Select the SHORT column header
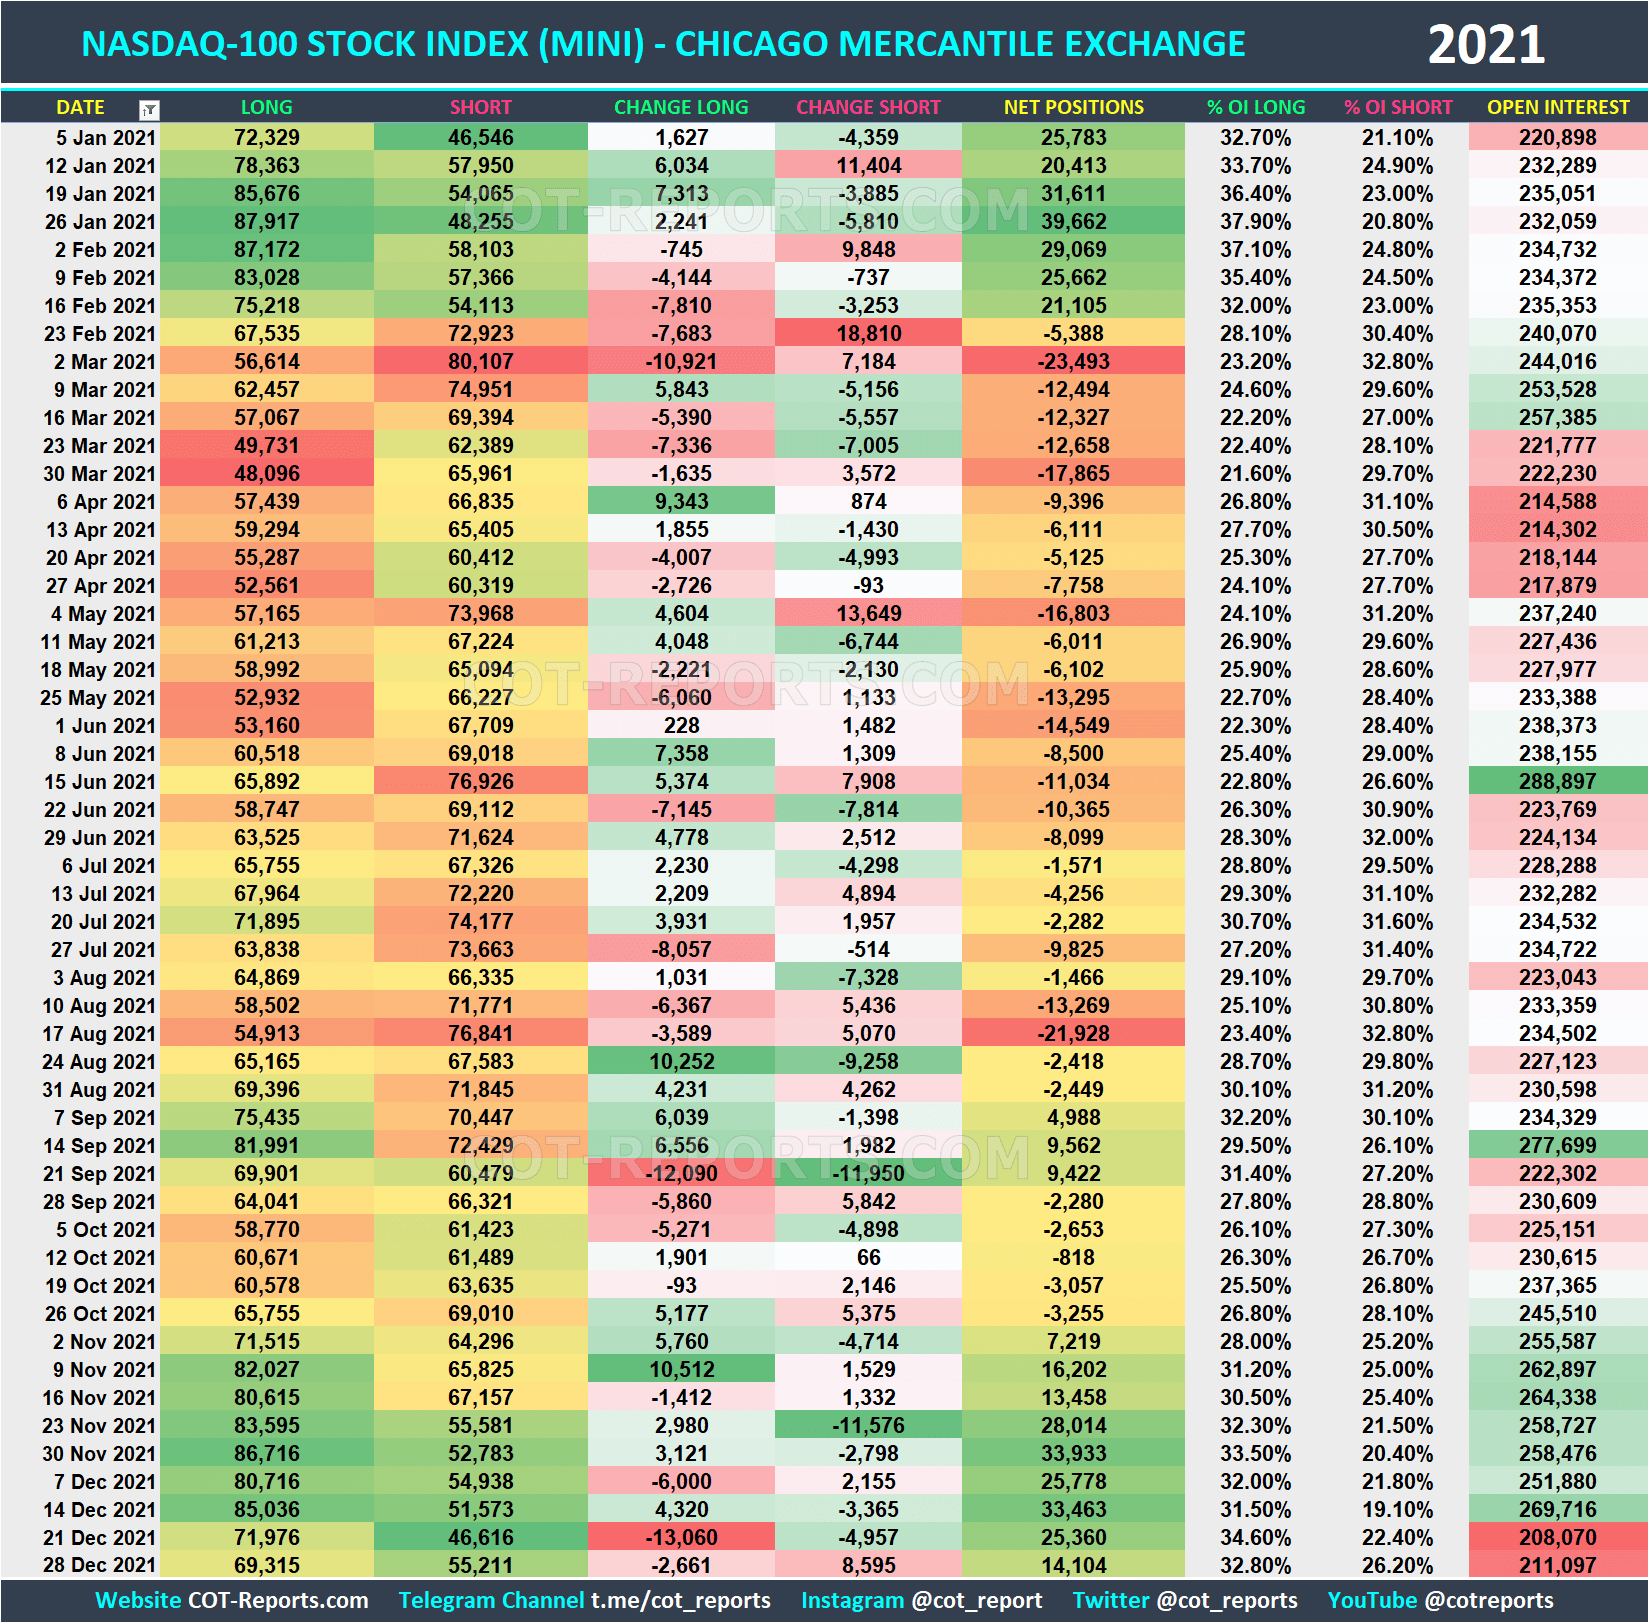 [480, 107]
